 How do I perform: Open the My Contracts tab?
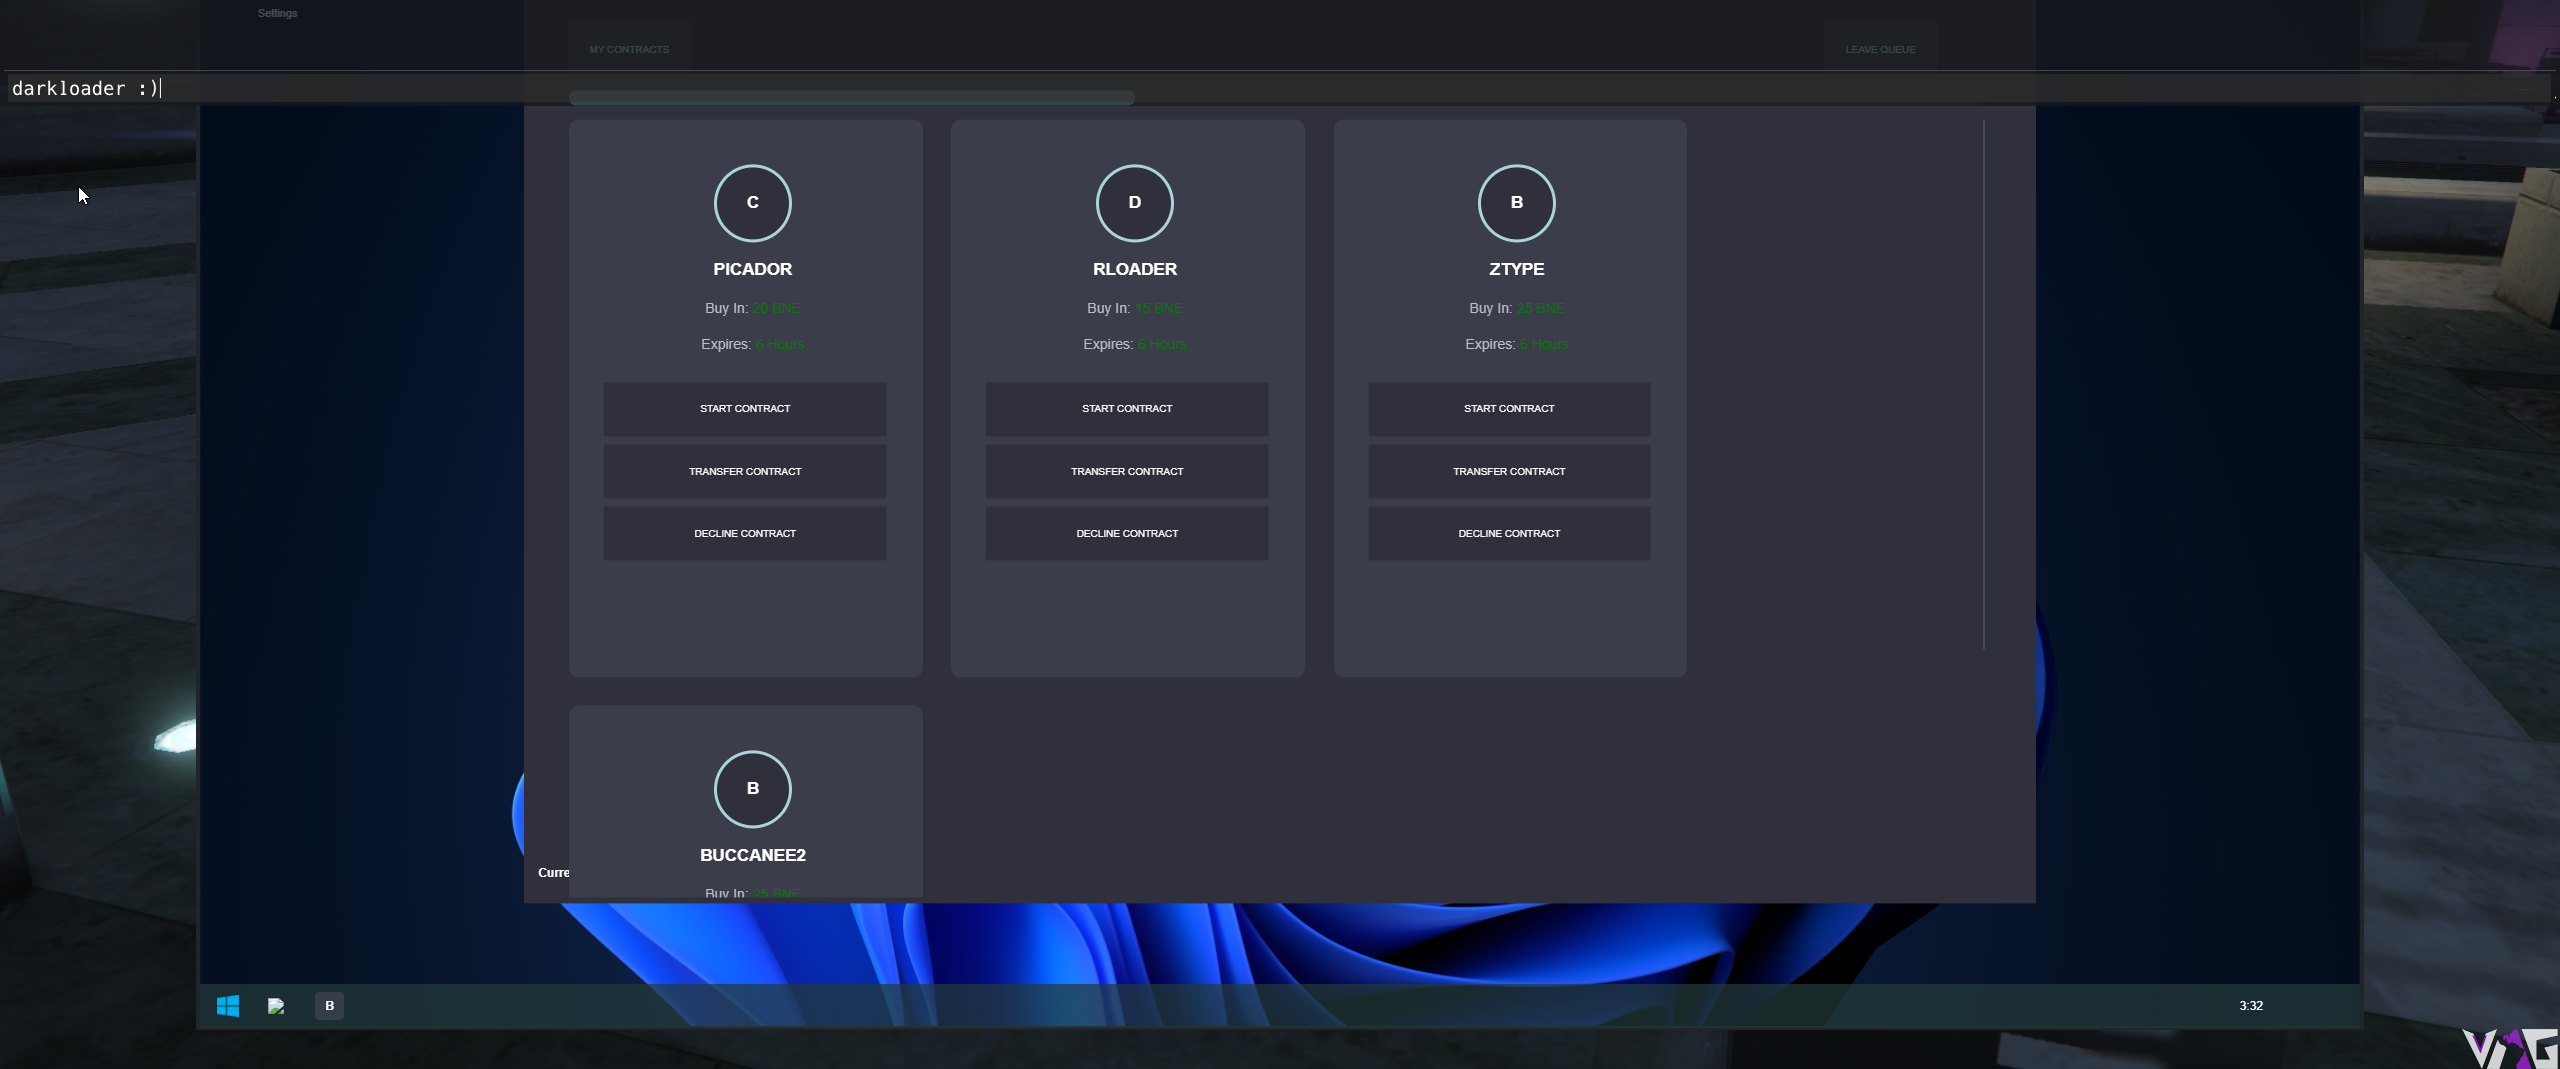pos(629,49)
